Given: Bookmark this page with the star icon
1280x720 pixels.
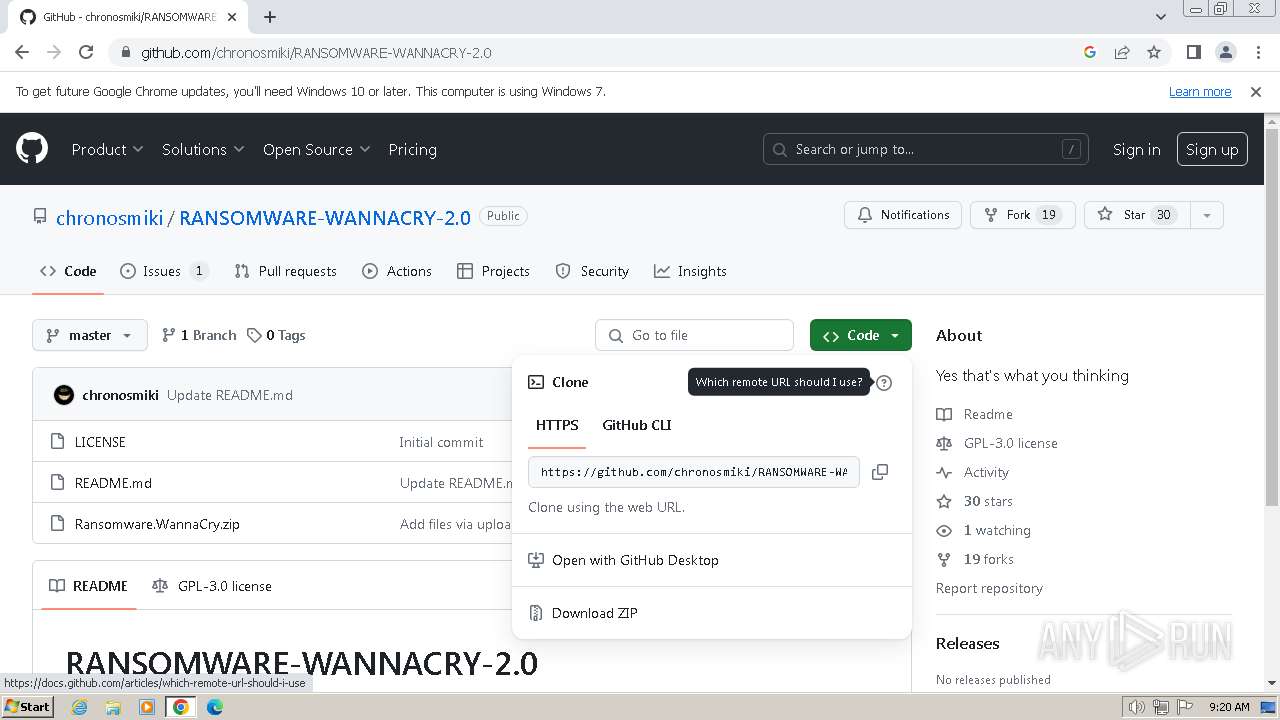Looking at the screenshot, I should 1154,52.
